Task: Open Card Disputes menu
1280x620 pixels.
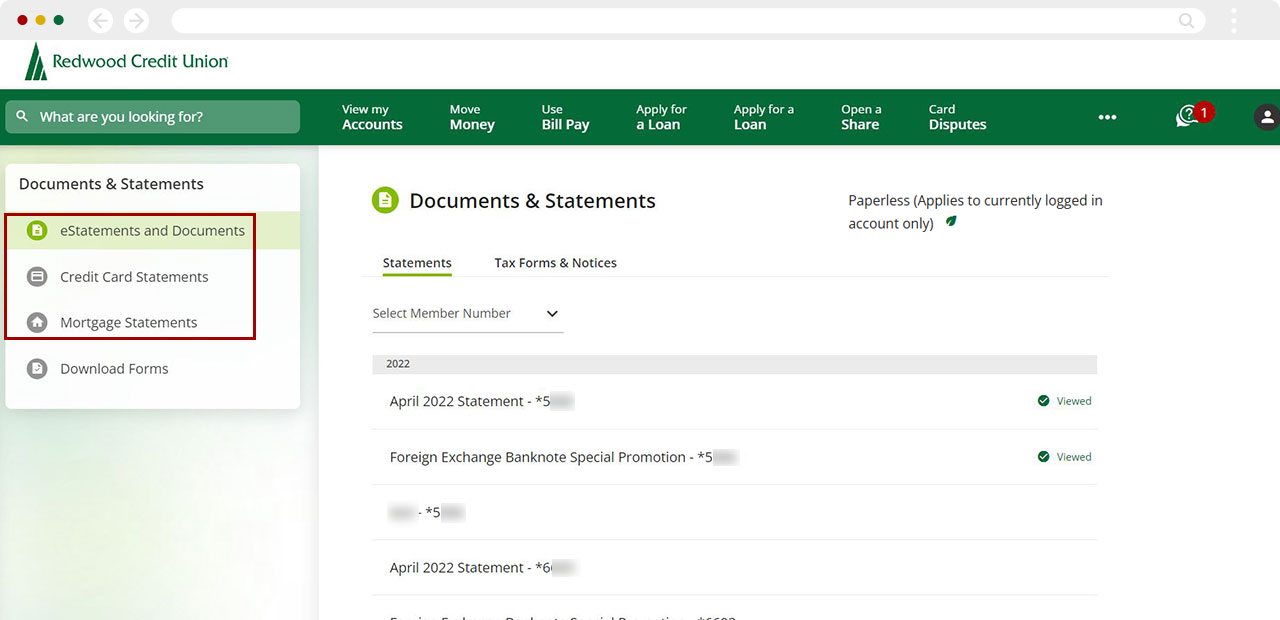Action: tap(957, 117)
